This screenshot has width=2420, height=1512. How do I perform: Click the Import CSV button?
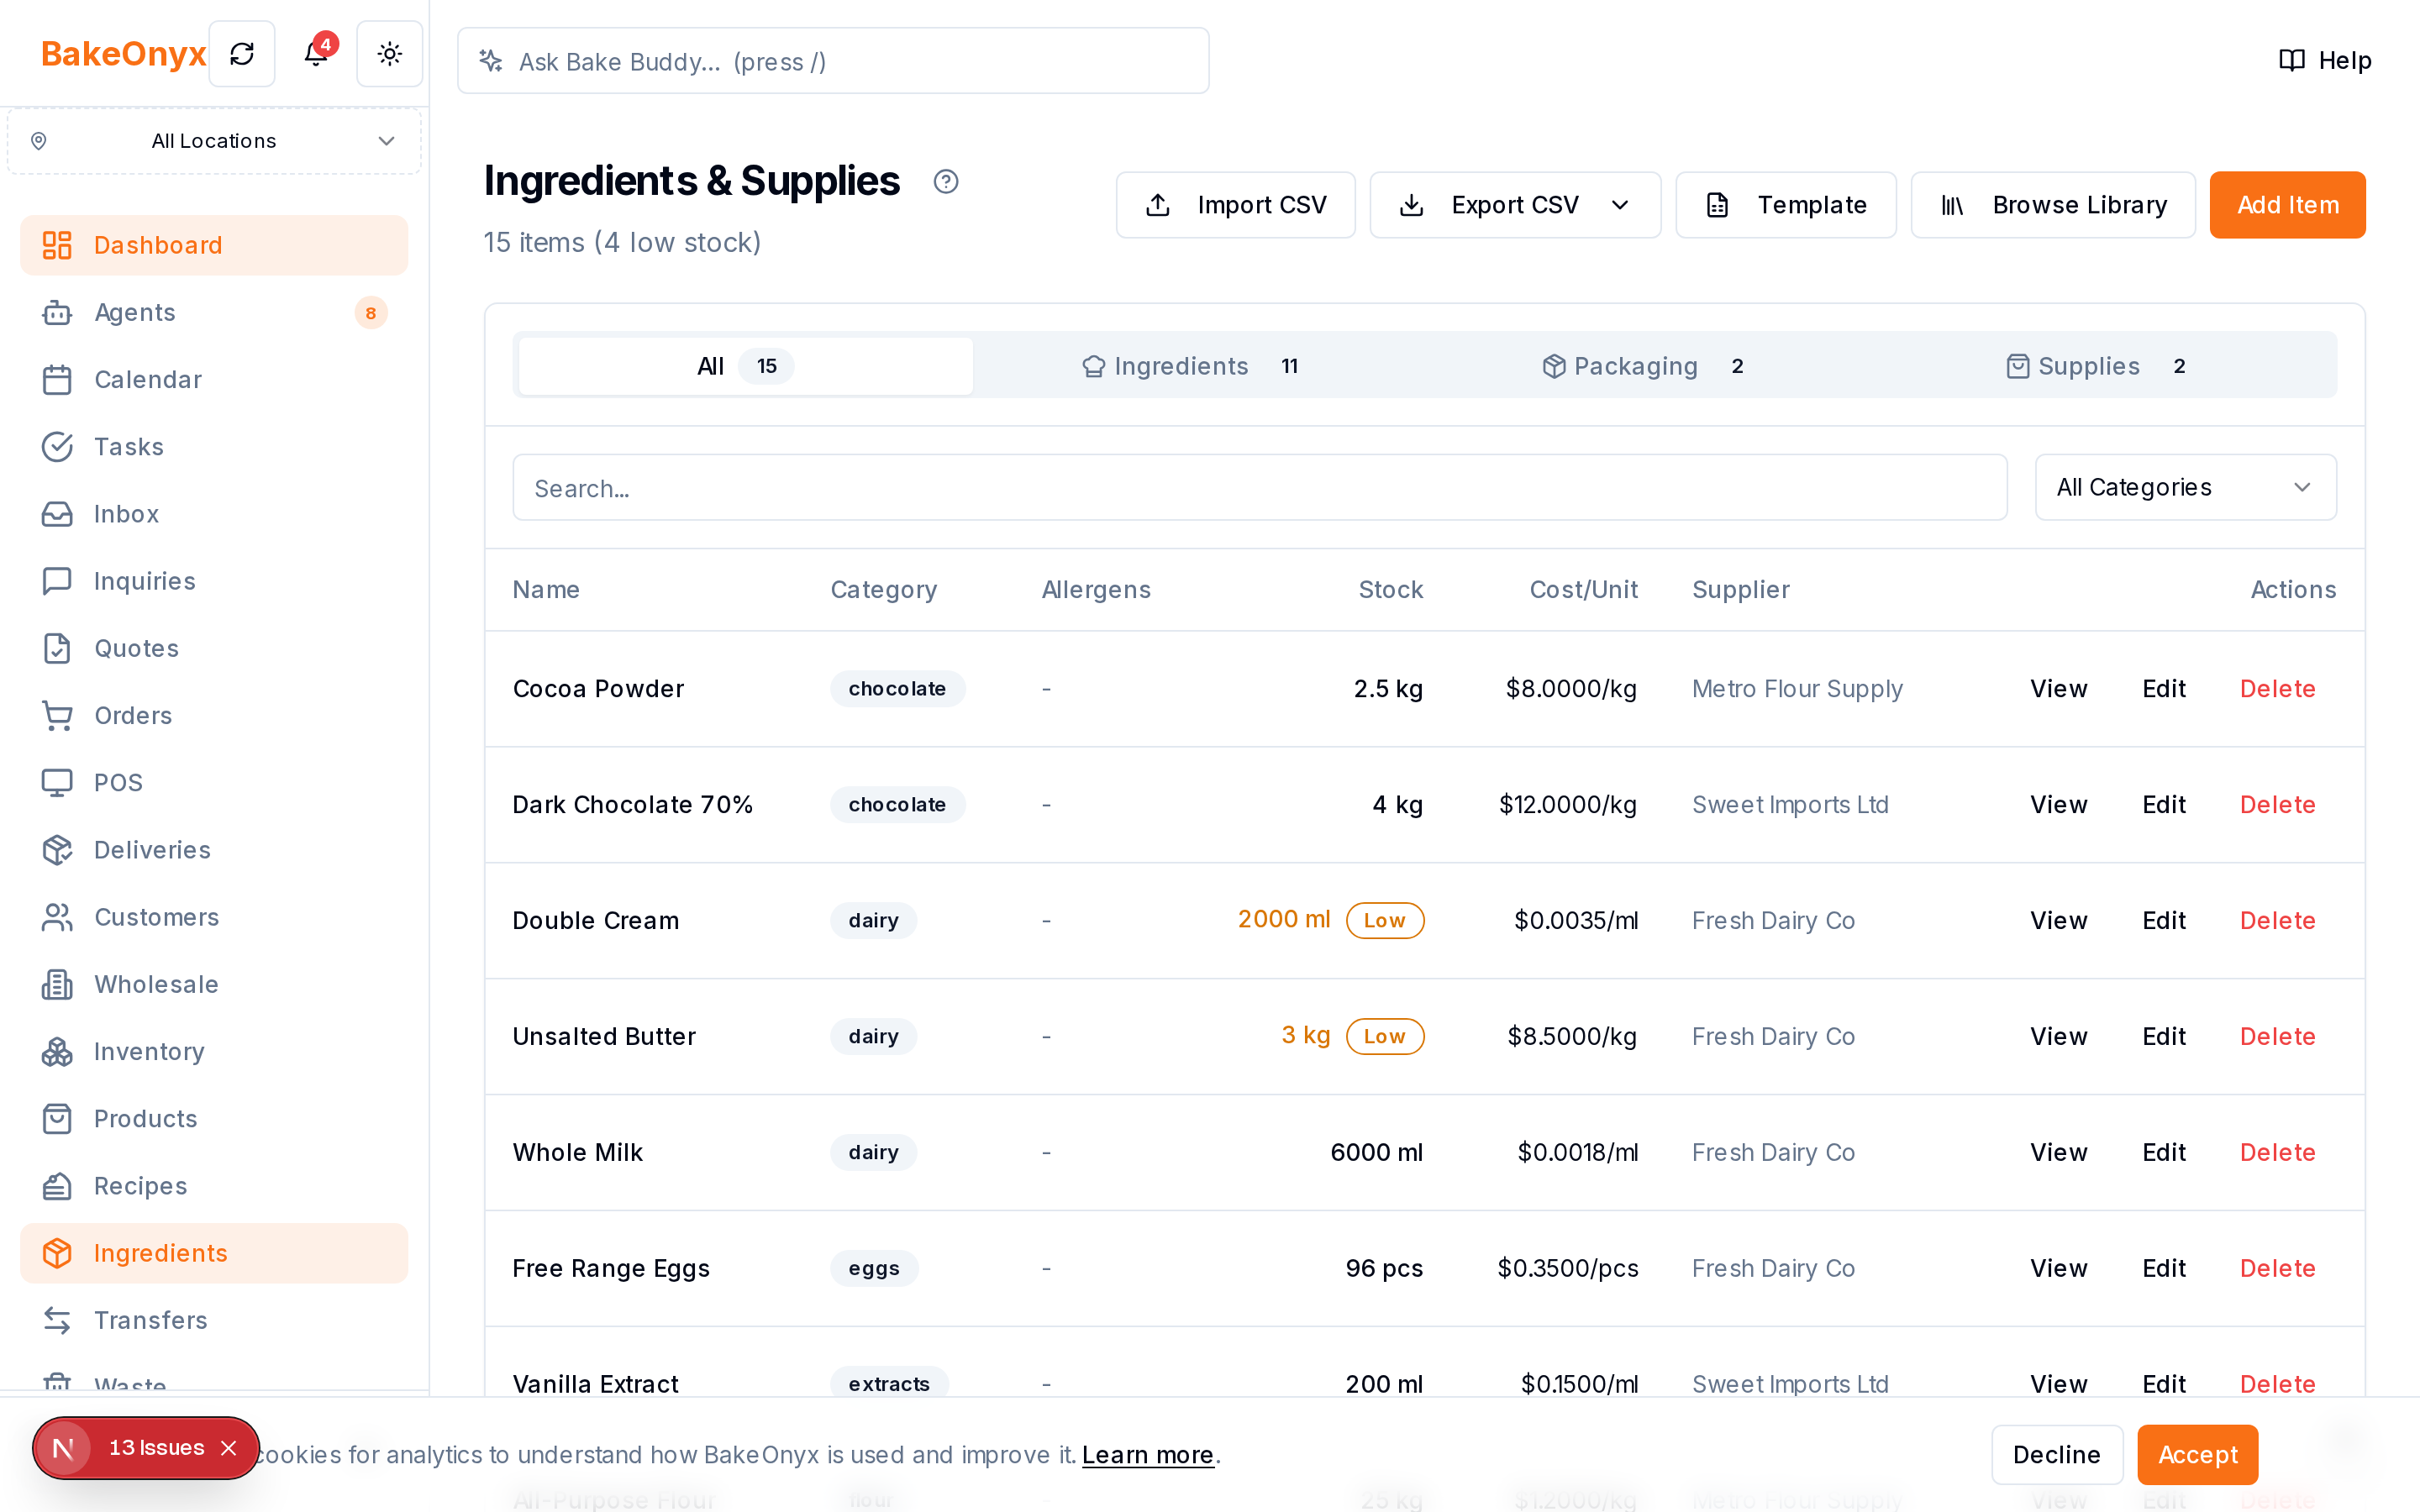tap(1235, 205)
